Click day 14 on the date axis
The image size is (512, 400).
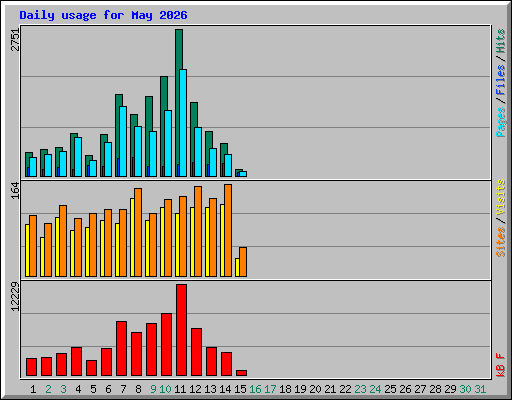coord(225,389)
